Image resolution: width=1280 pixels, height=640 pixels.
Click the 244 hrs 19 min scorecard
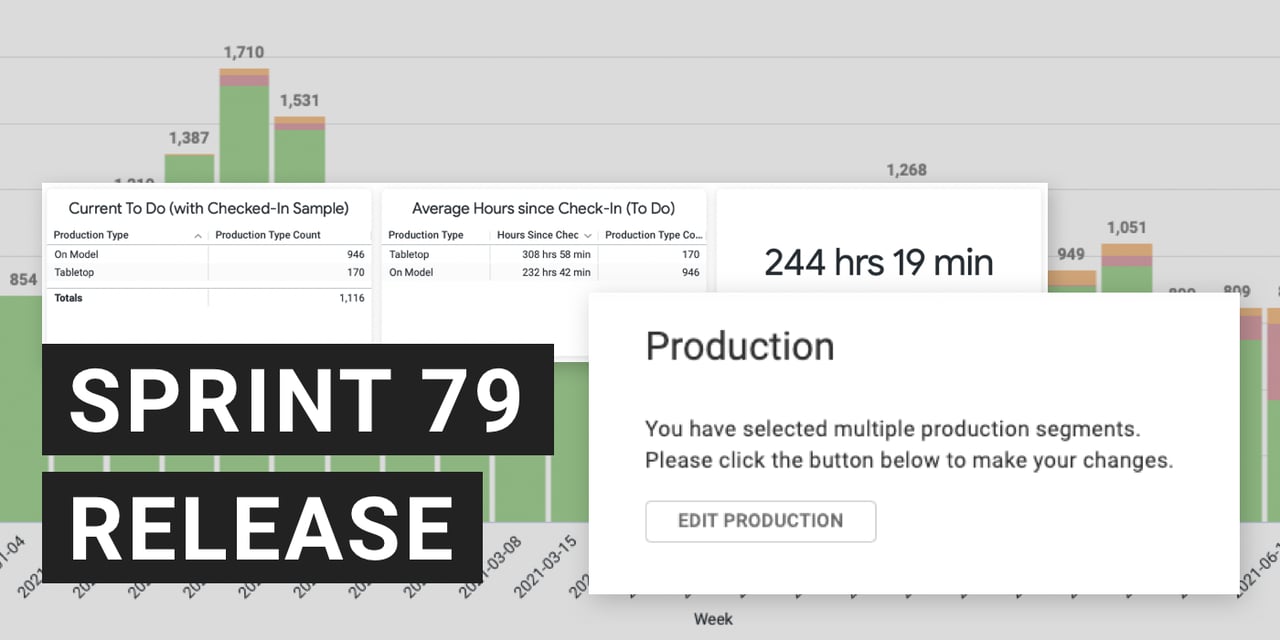878,262
